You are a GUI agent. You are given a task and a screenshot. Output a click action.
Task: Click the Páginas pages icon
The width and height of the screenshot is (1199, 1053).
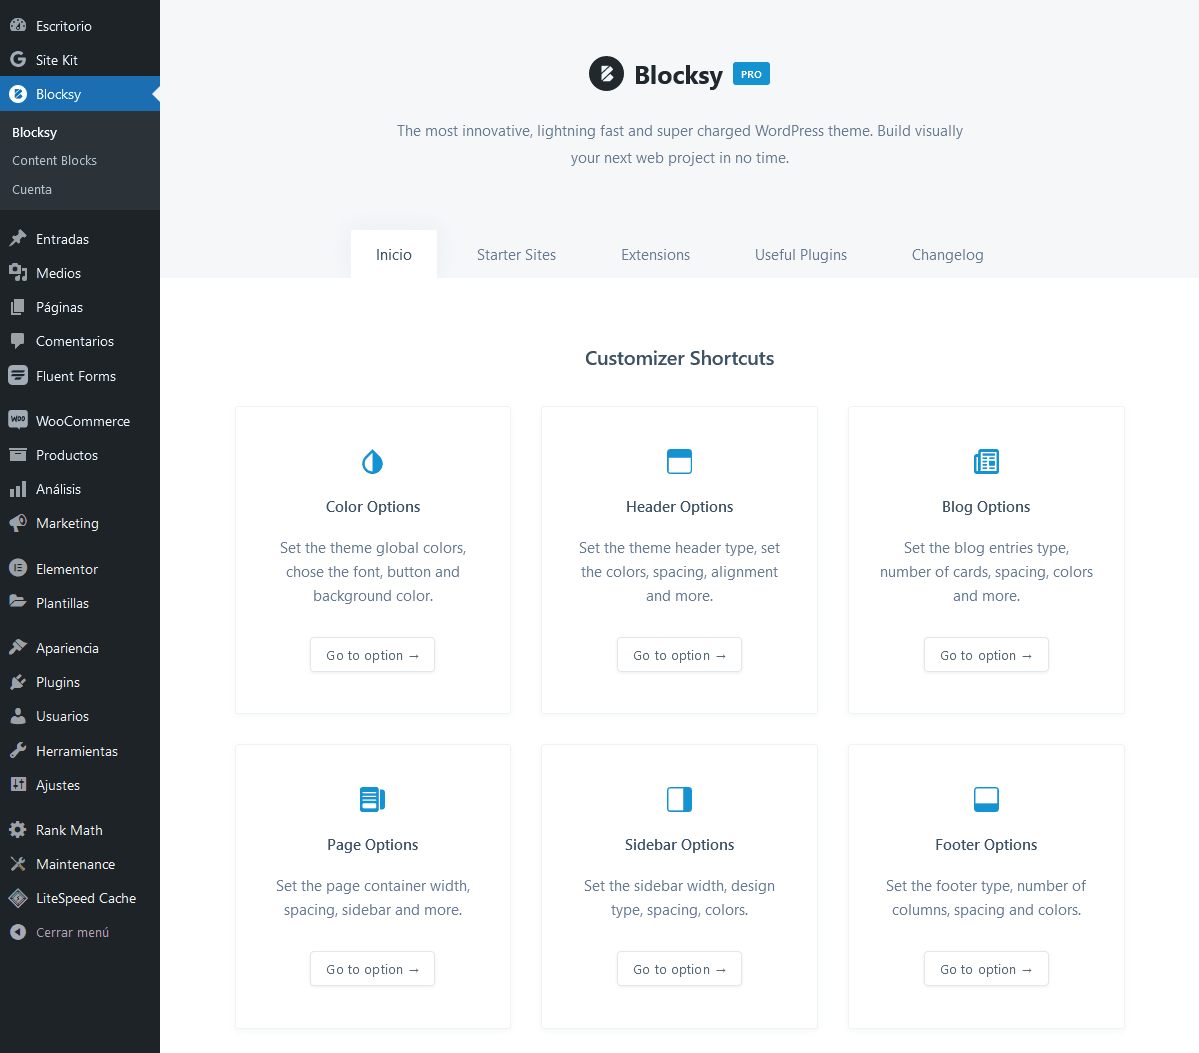click(x=18, y=307)
